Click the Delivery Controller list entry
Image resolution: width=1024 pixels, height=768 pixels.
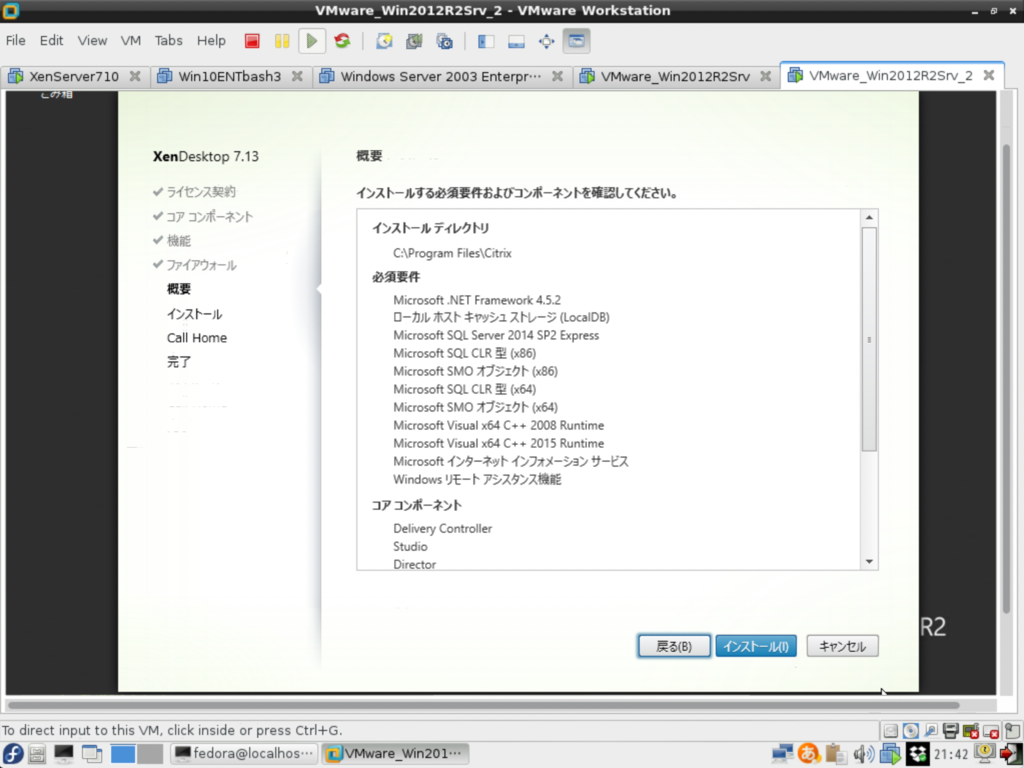coord(443,529)
